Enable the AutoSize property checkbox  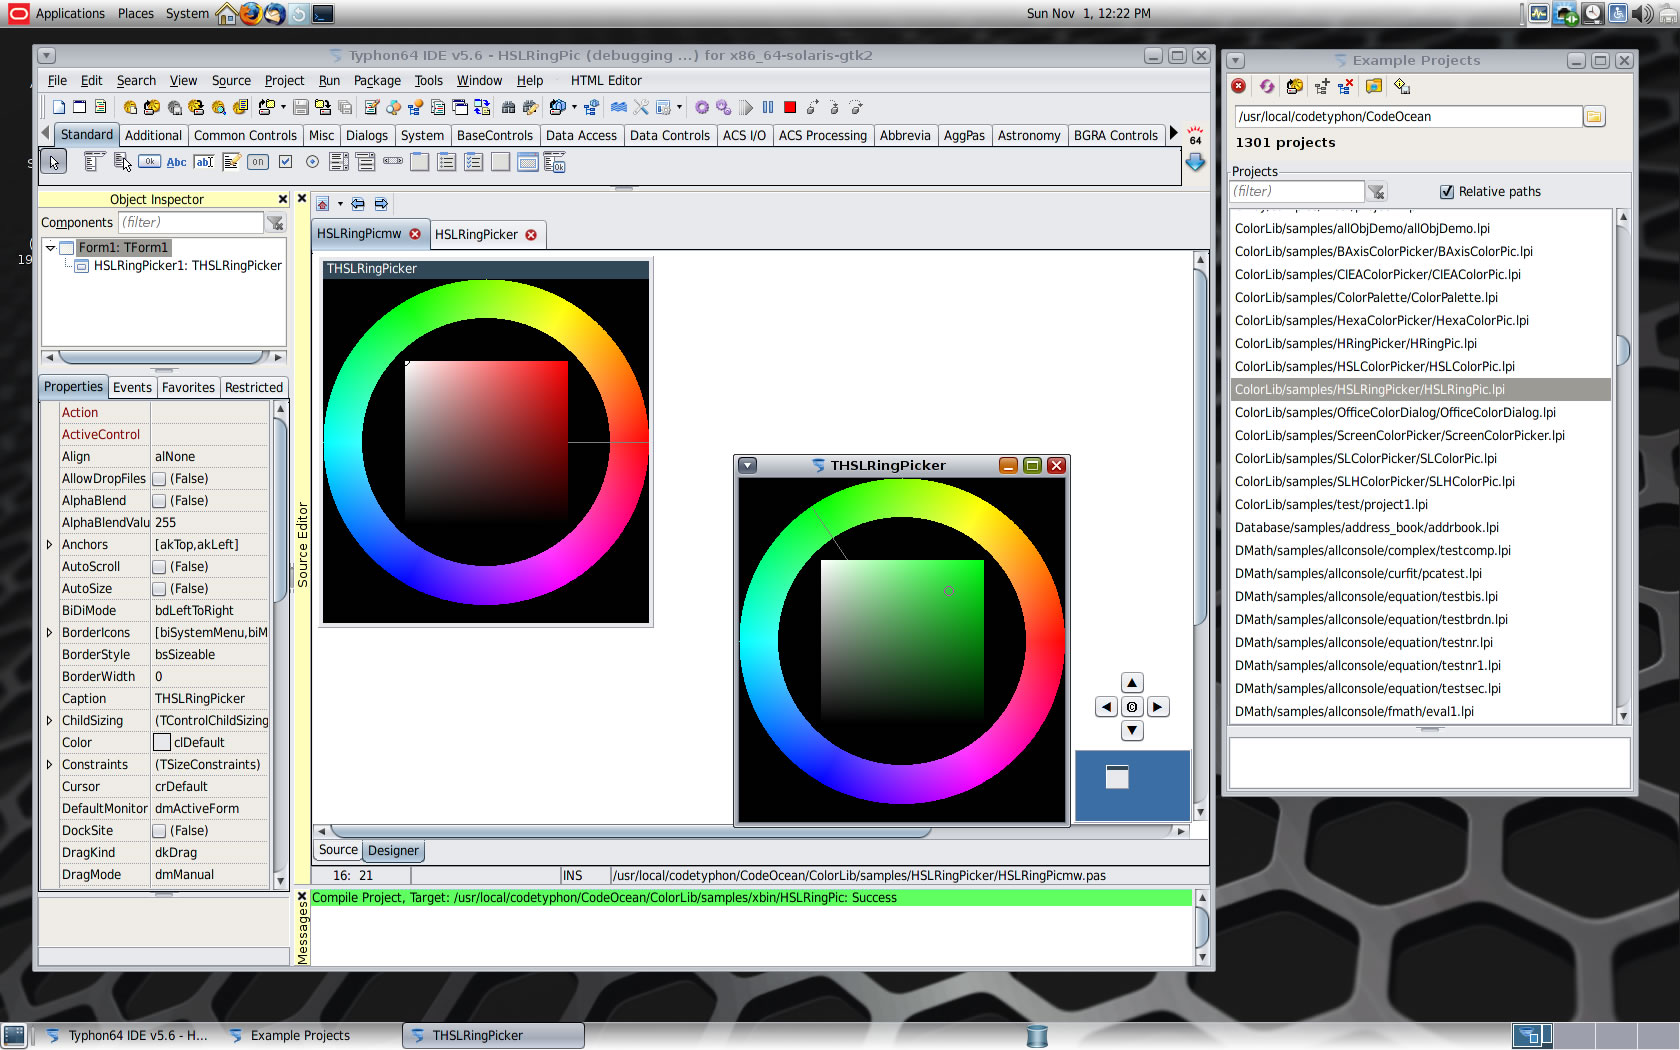[x=159, y=589]
